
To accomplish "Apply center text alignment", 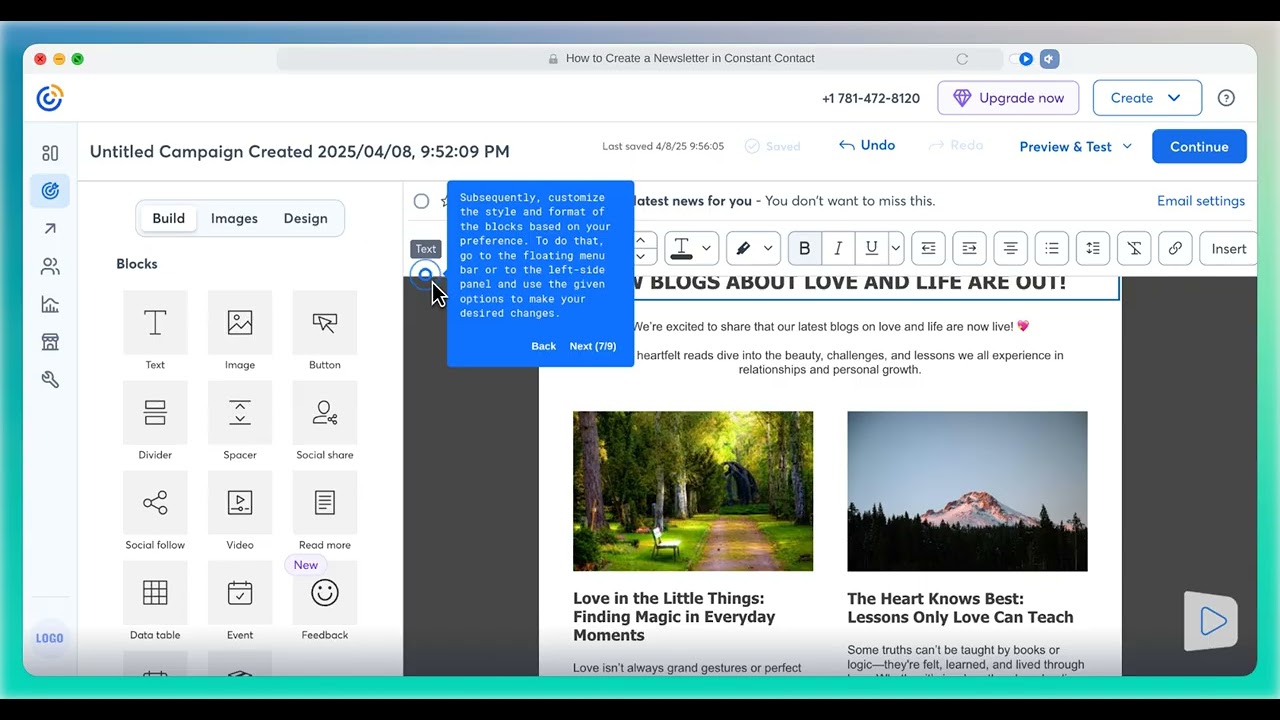I will pyautogui.click(x=1010, y=248).
